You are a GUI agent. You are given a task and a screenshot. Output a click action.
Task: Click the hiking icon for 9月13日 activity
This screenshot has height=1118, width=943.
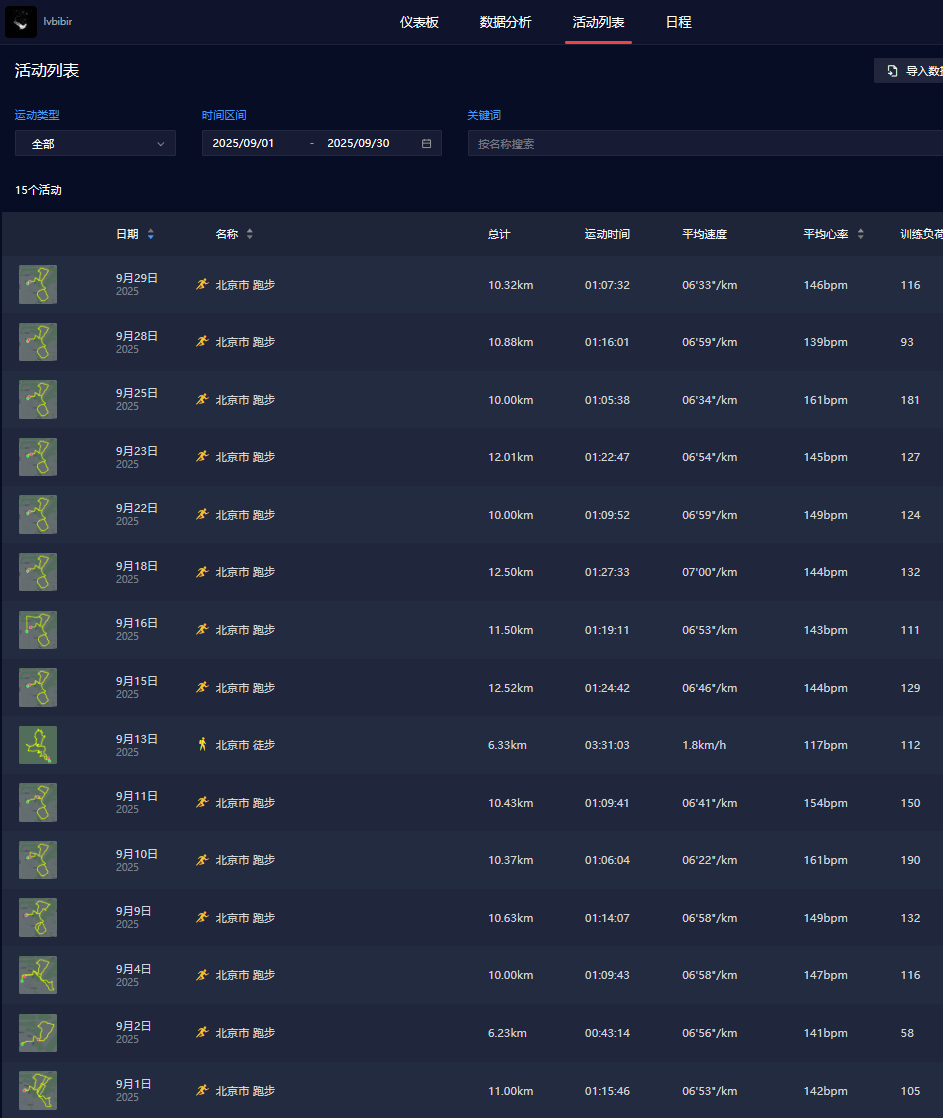pos(202,745)
